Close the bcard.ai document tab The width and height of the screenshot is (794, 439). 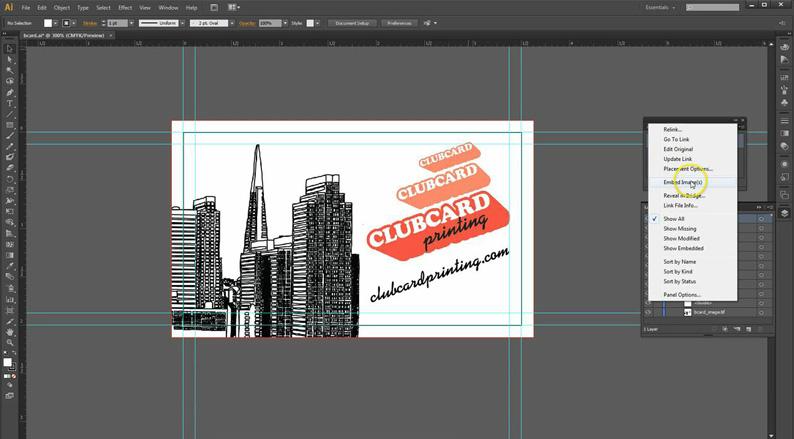[x=111, y=35]
